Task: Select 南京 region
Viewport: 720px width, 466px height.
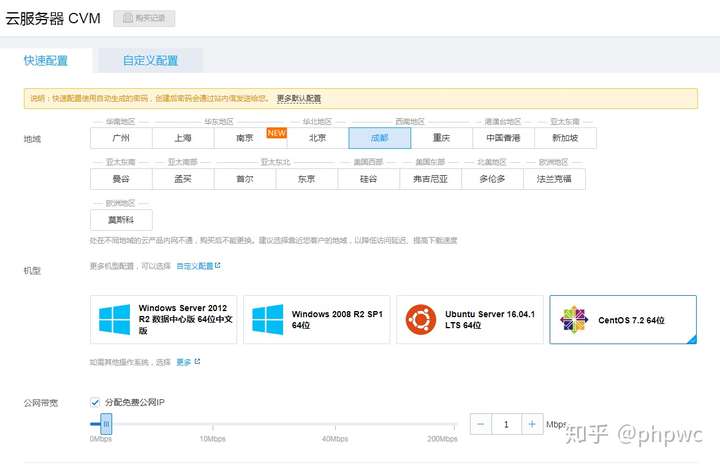Action: tap(245, 138)
